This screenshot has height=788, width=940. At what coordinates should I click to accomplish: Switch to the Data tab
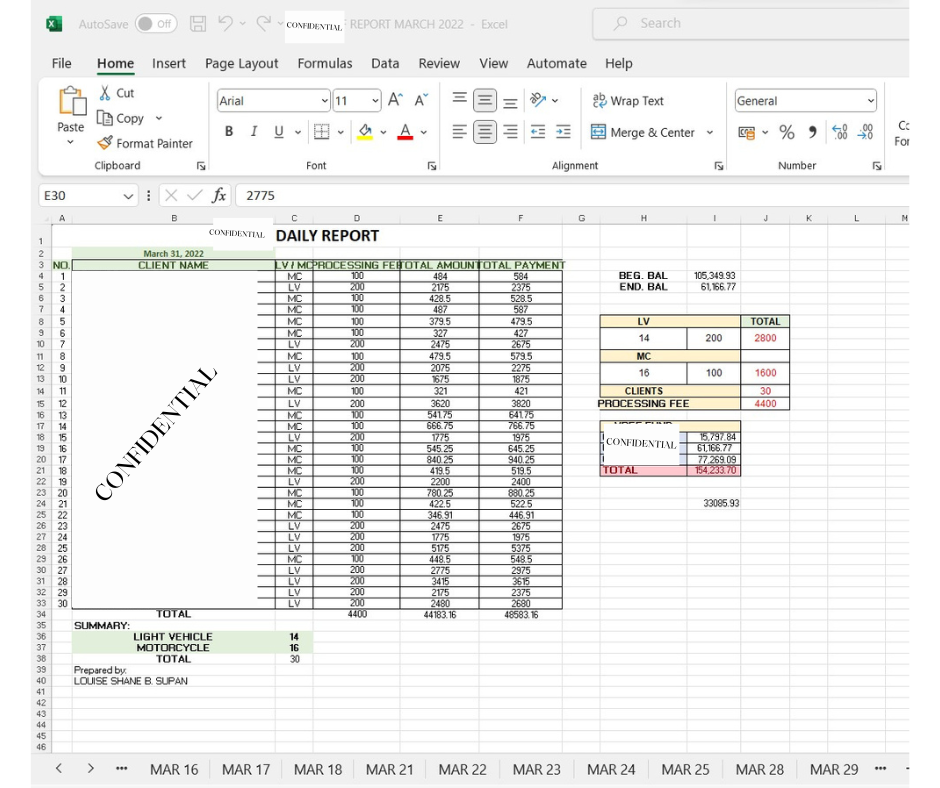pos(385,63)
